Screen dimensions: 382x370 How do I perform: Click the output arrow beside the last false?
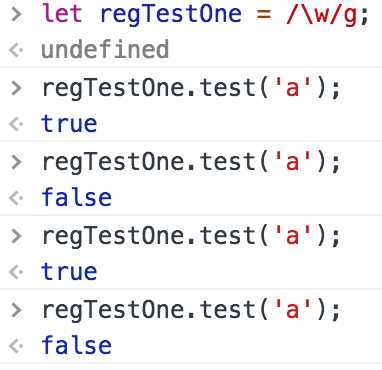click(16, 346)
